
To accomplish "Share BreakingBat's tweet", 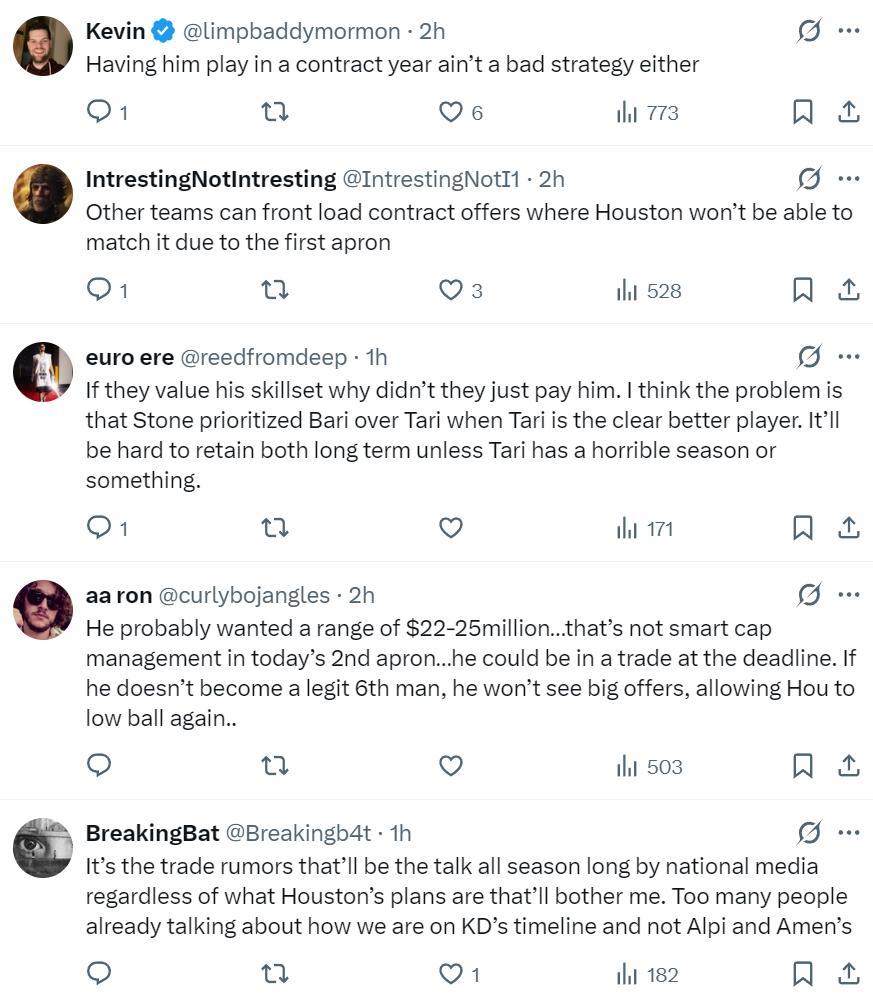I will coord(848,974).
